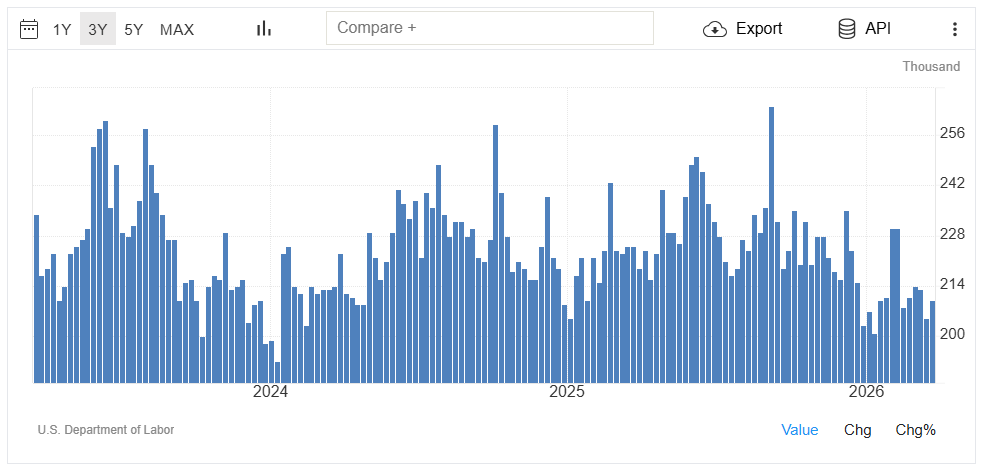The image size is (983, 475).
Task: Click the Export text label
Action: click(x=759, y=29)
